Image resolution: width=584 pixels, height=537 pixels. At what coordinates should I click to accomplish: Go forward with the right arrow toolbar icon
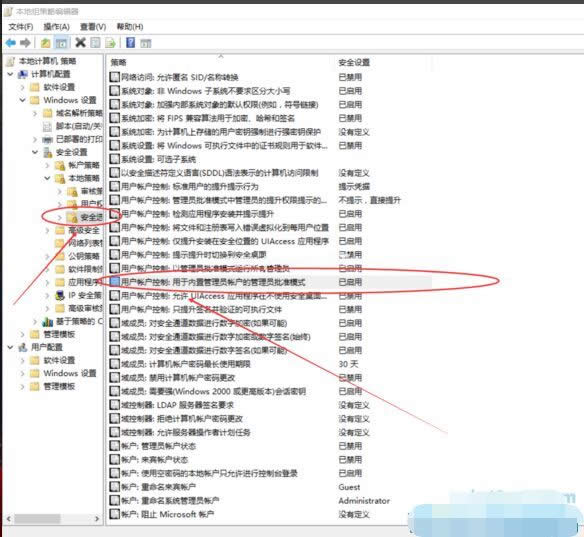(x=25, y=43)
